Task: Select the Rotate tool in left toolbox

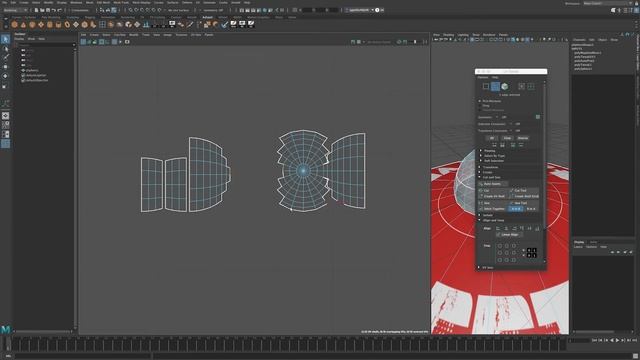Action: 5,76
